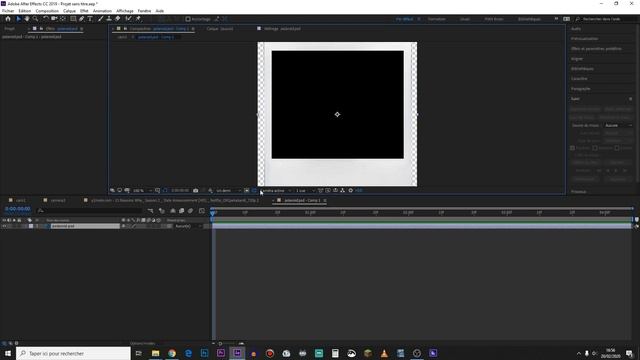
Task: Switch to the Métrage polaroid.psd tab
Action: [282, 29]
